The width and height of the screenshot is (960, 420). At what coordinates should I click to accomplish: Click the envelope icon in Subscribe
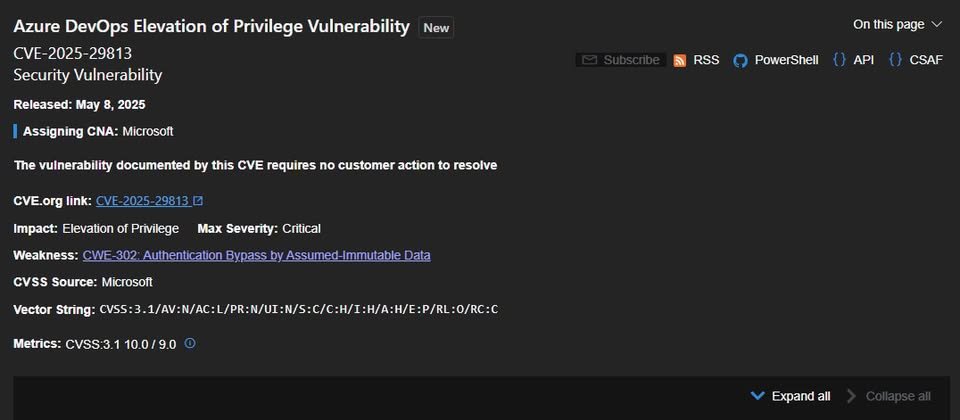pyautogui.click(x=589, y=60)
